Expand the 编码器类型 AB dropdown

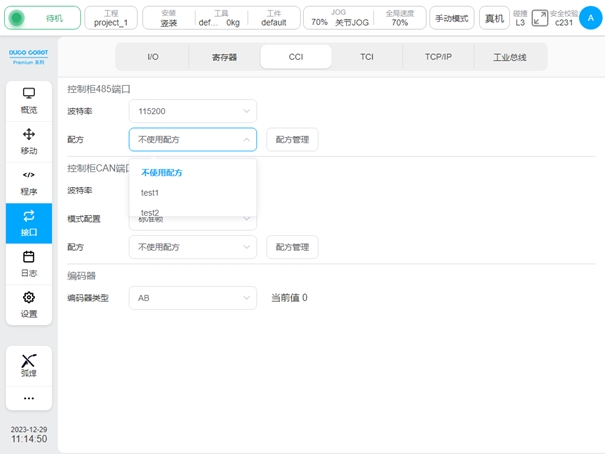point(192,297)
